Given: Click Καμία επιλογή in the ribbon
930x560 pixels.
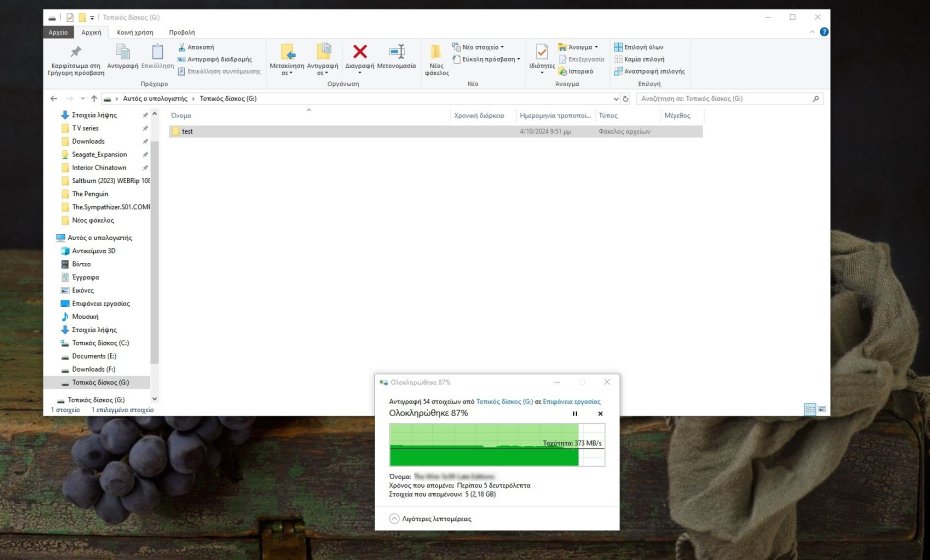Looking at the screenshot, I should (639, 59).
